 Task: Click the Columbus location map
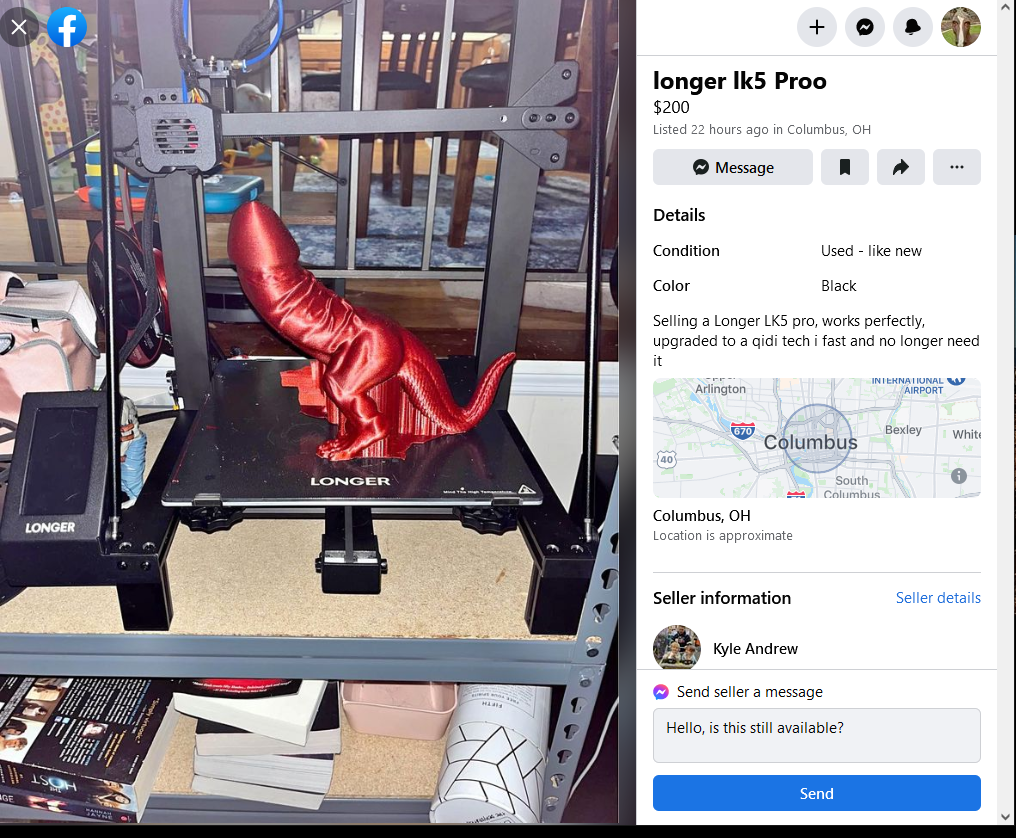tap(816, 438)
